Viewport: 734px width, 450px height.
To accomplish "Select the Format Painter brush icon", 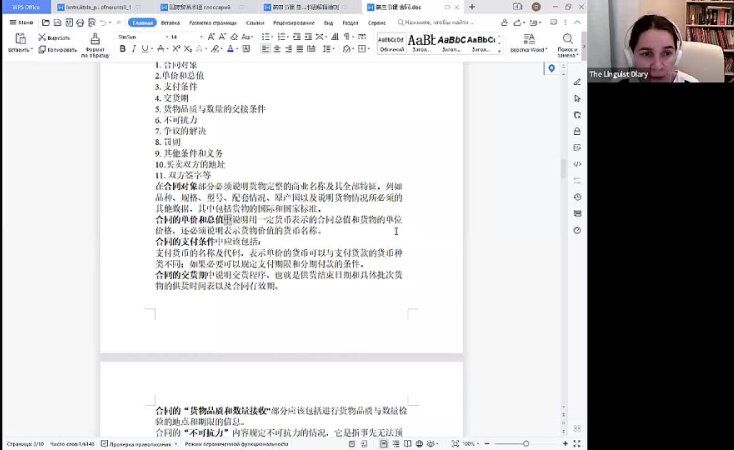I will [95, 39].
